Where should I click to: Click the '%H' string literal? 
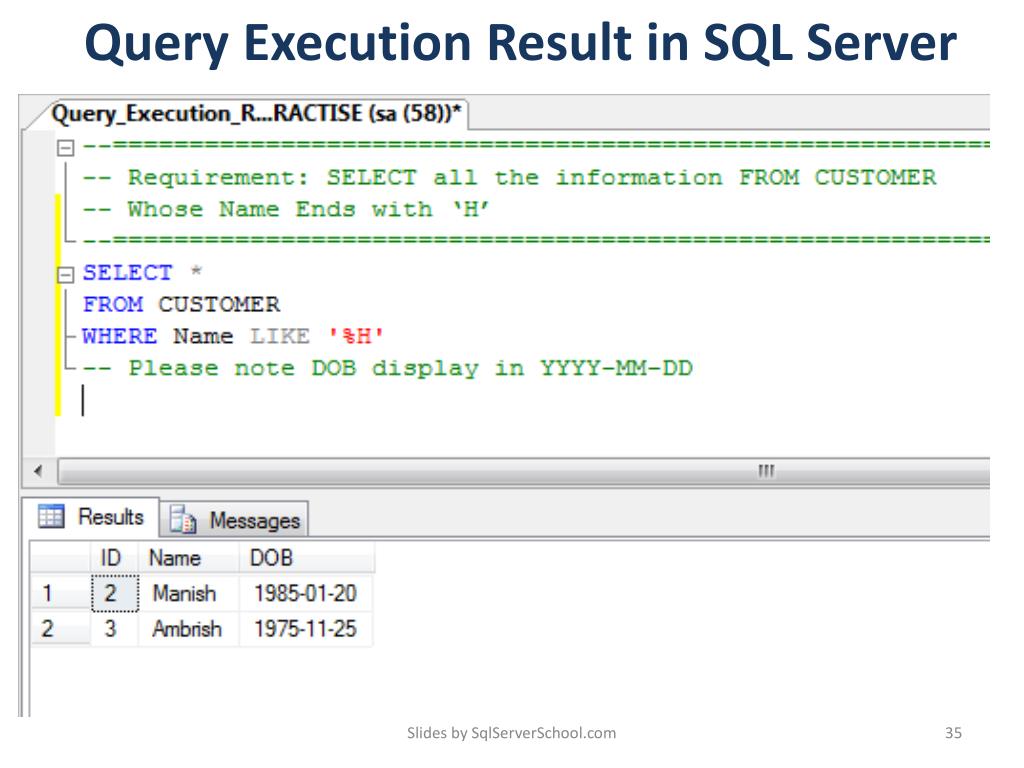pos(356,336)
